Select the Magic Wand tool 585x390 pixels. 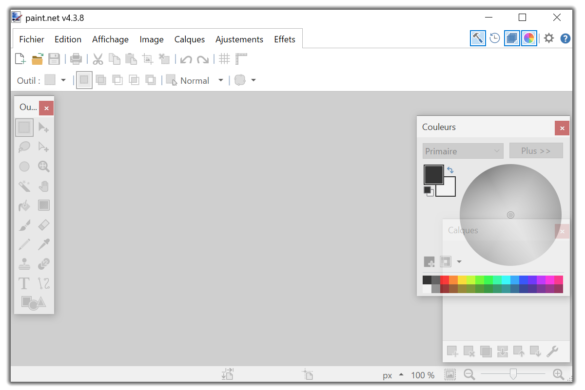(x=24, y=186)
